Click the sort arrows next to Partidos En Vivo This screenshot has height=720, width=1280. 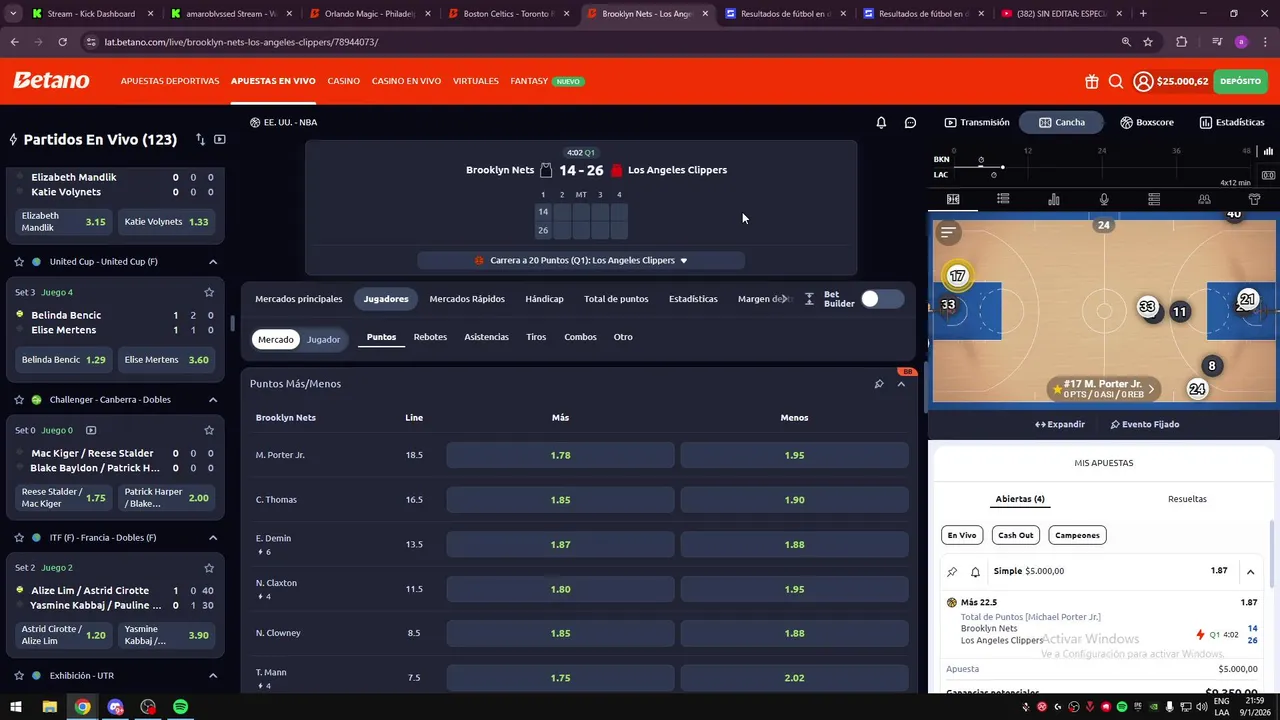click(x=200, y=139)
